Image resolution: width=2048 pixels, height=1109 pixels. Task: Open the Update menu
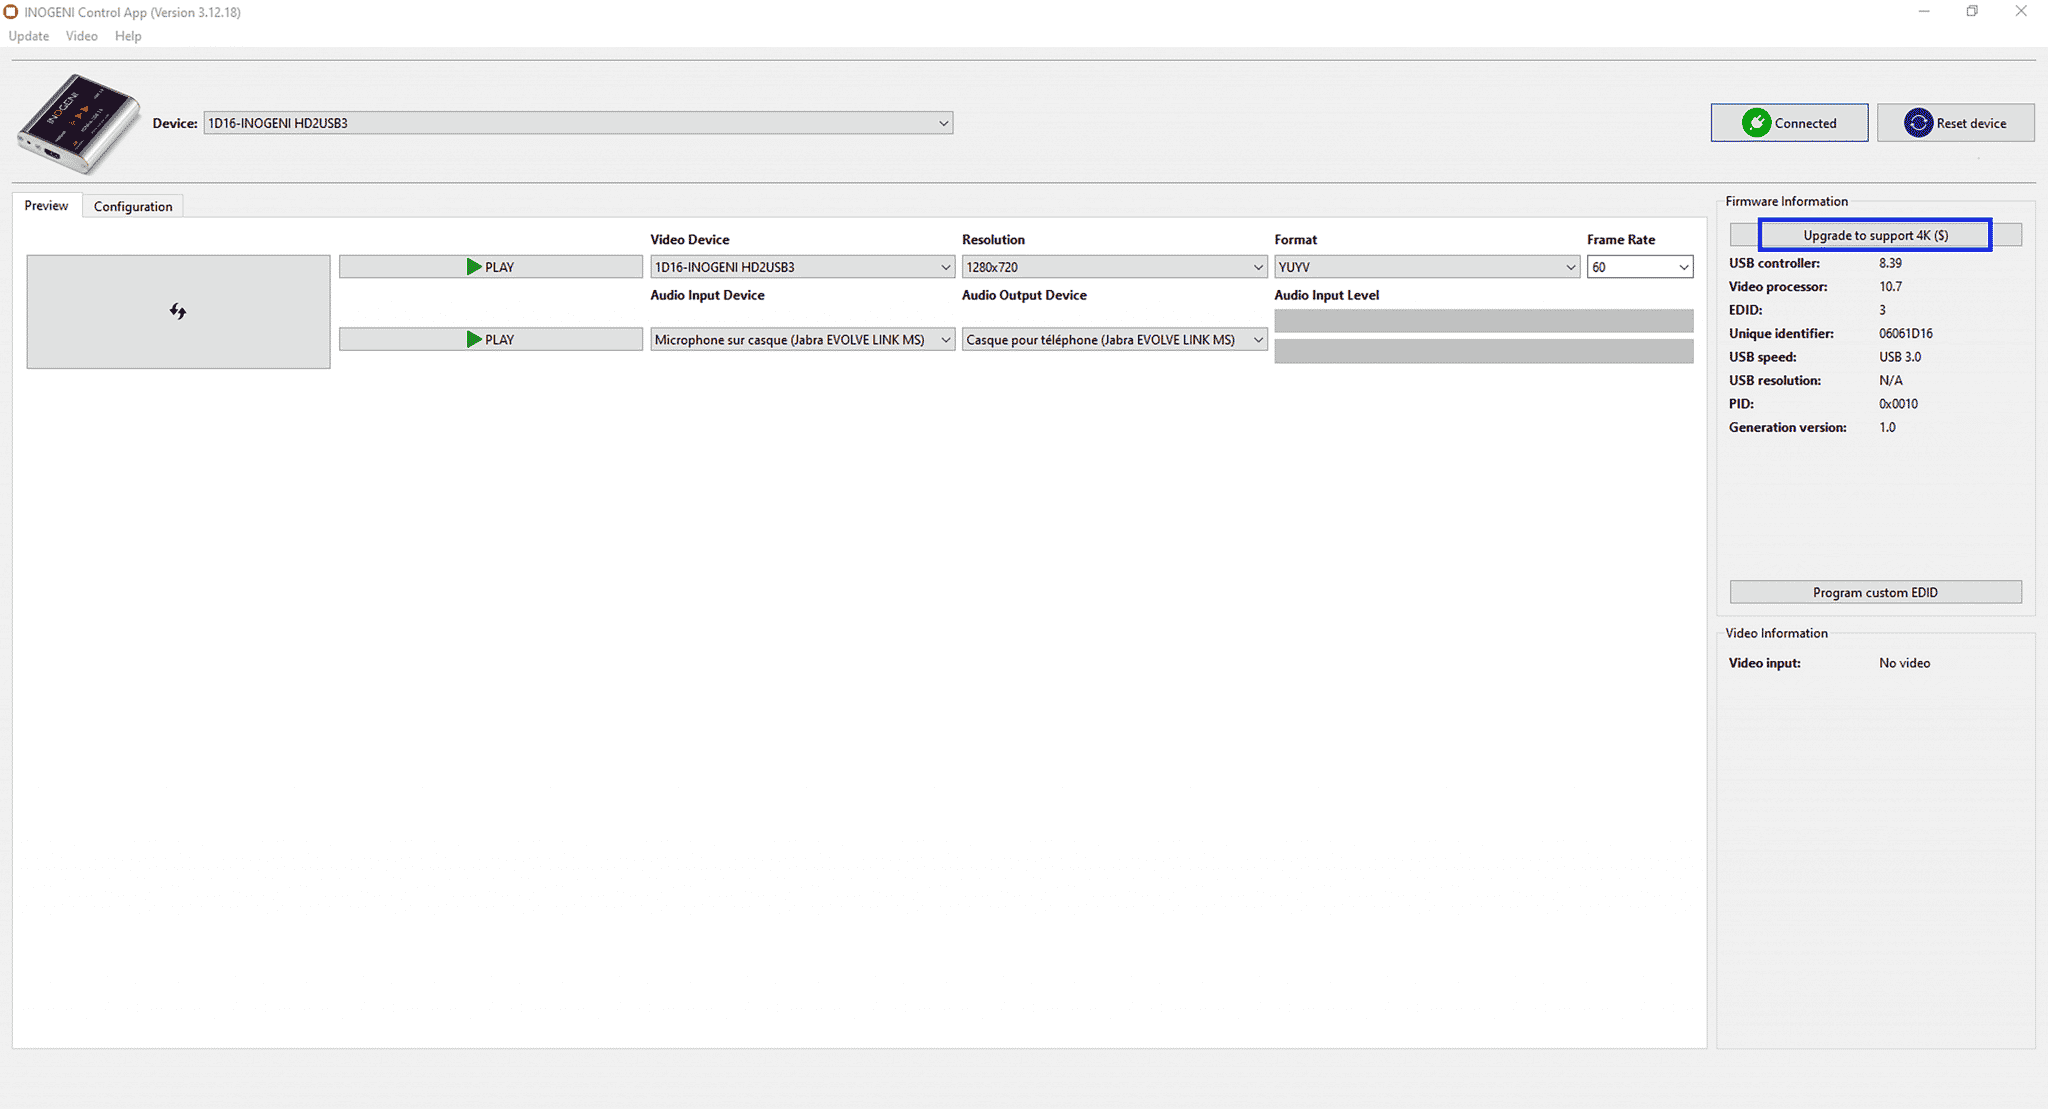[28, 36]
